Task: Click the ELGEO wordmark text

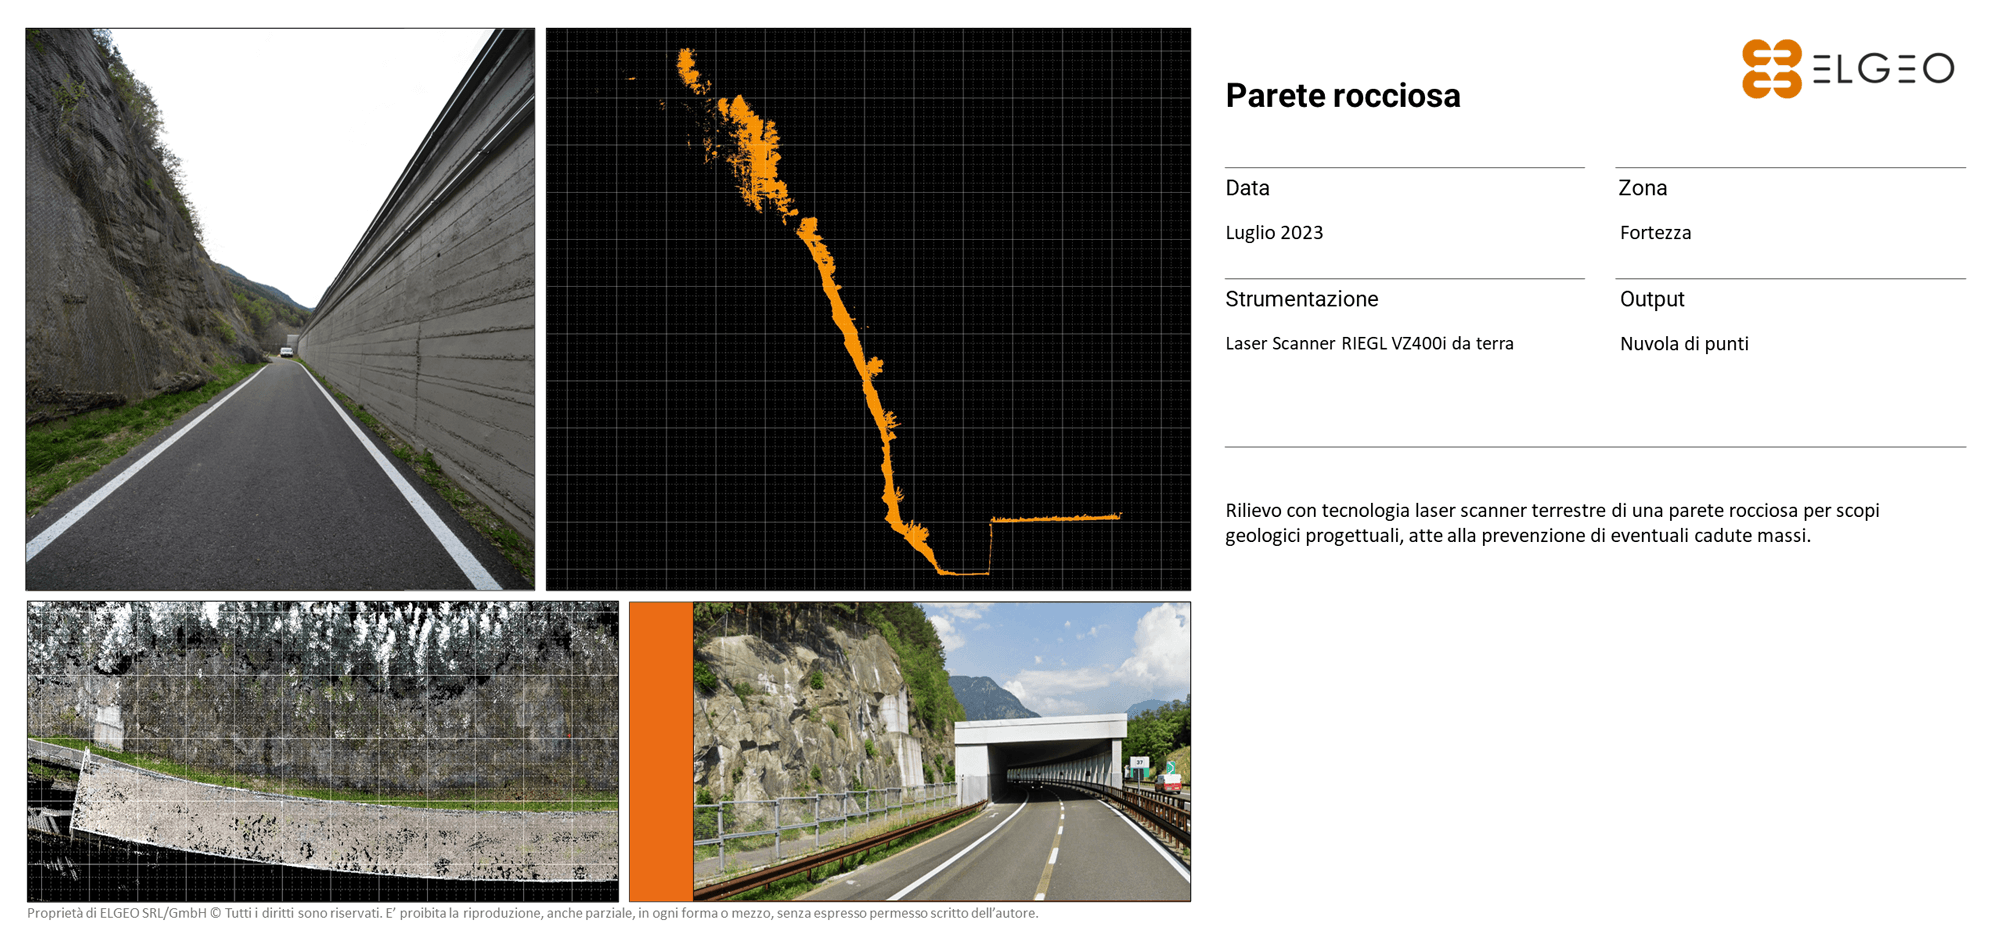Action: (1883, 69)
